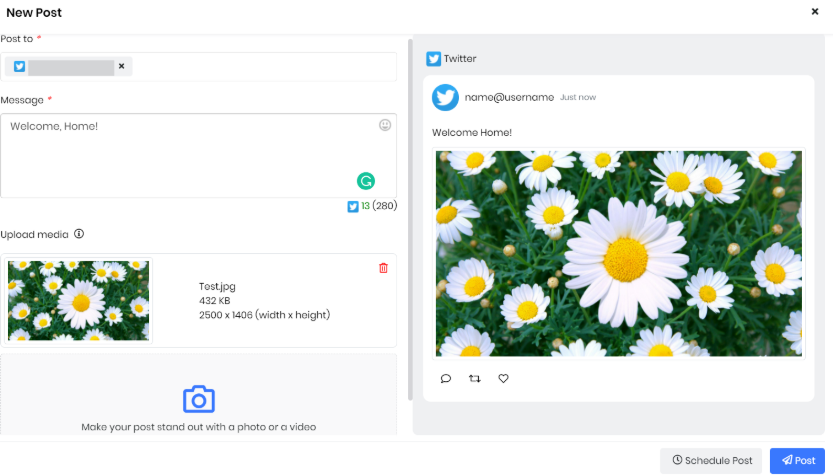This screenshot has width=833, height=476.
Task: Open the emoji picker in message box
Action: click(385, 125)
